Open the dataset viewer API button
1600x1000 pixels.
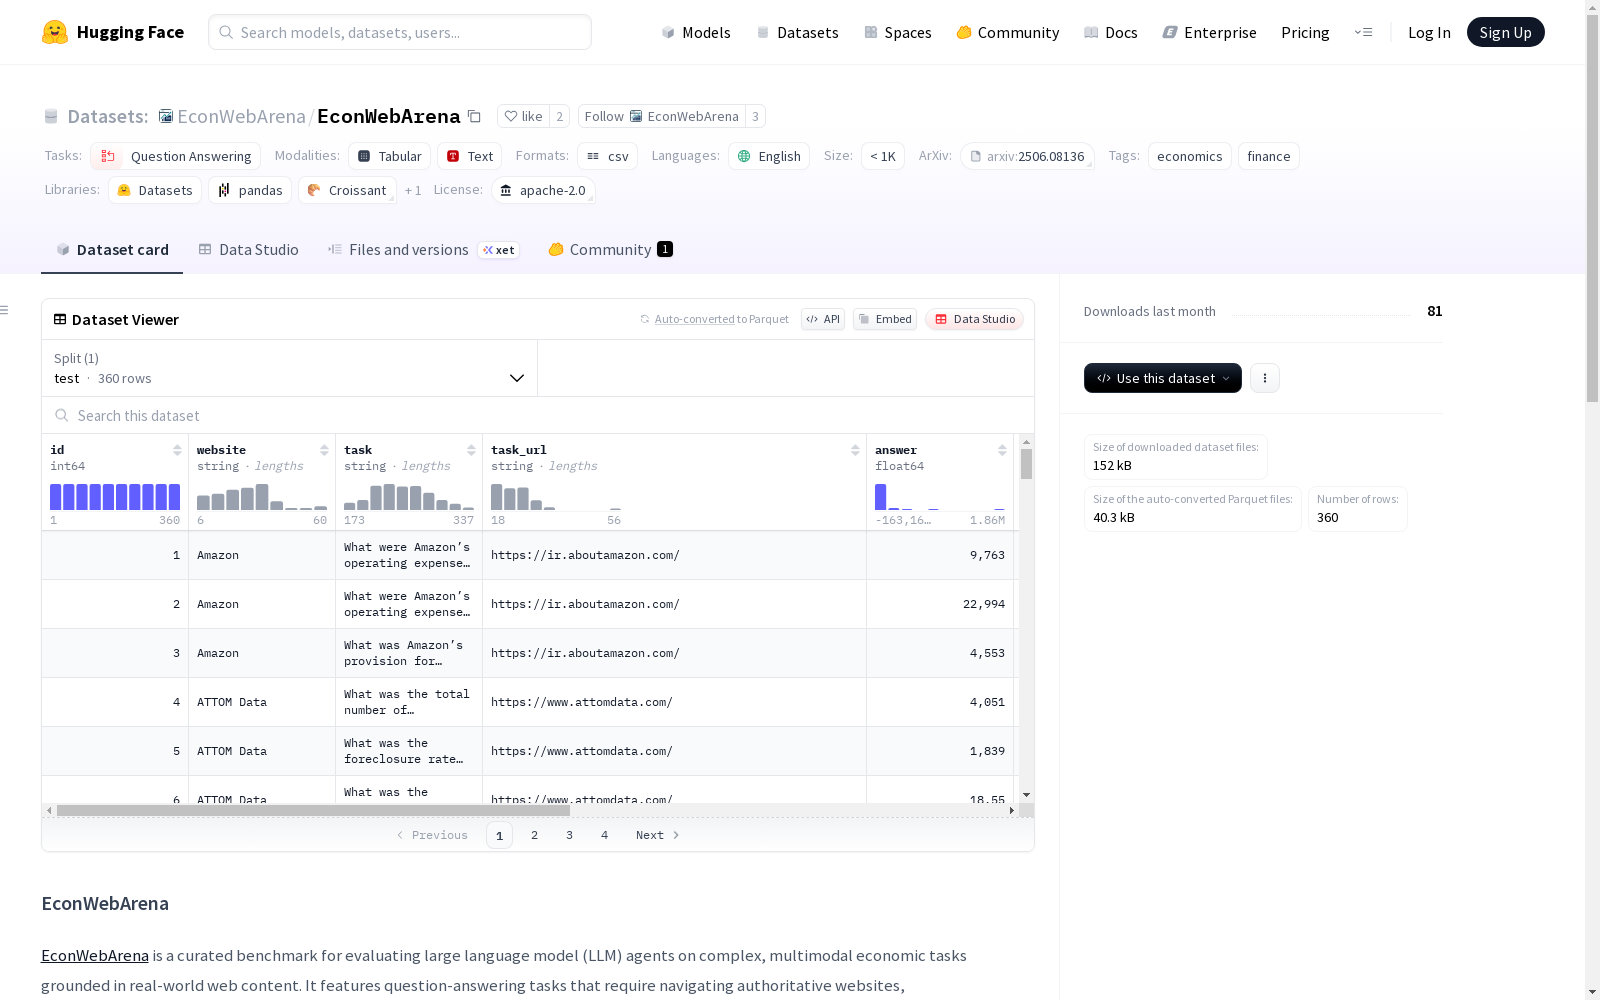[x=823, y=319]
